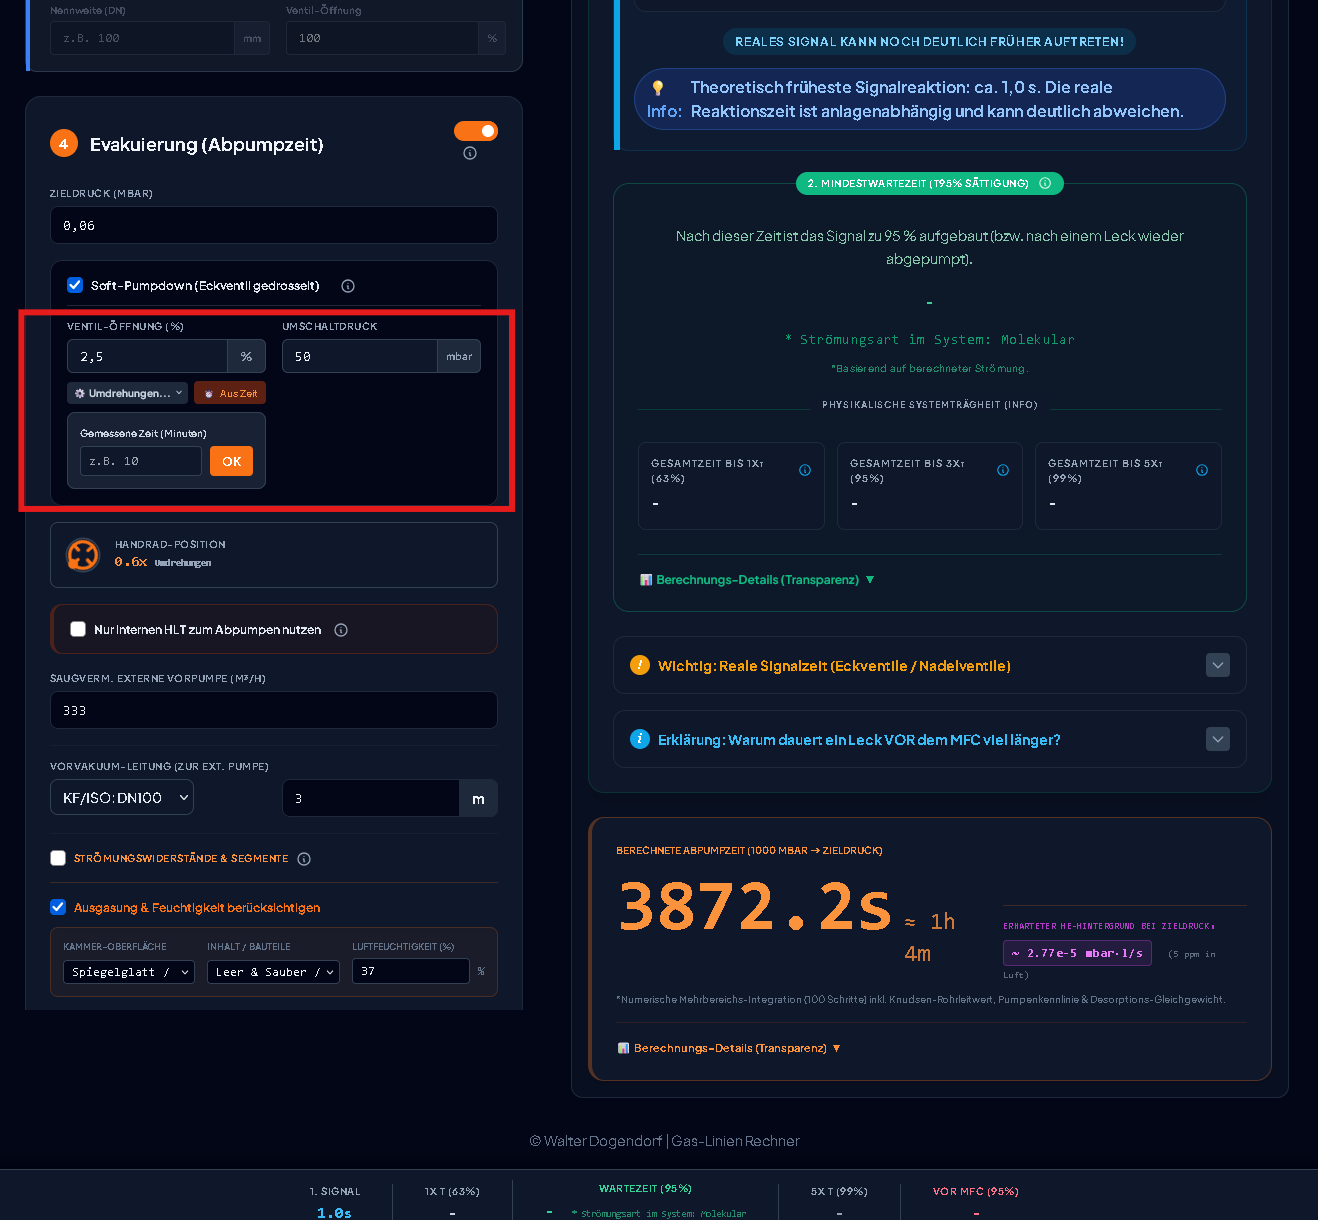
Task: Click info icon in Gesamtzeit bis 5xτ card
Action: click(x=1202, y=470)
